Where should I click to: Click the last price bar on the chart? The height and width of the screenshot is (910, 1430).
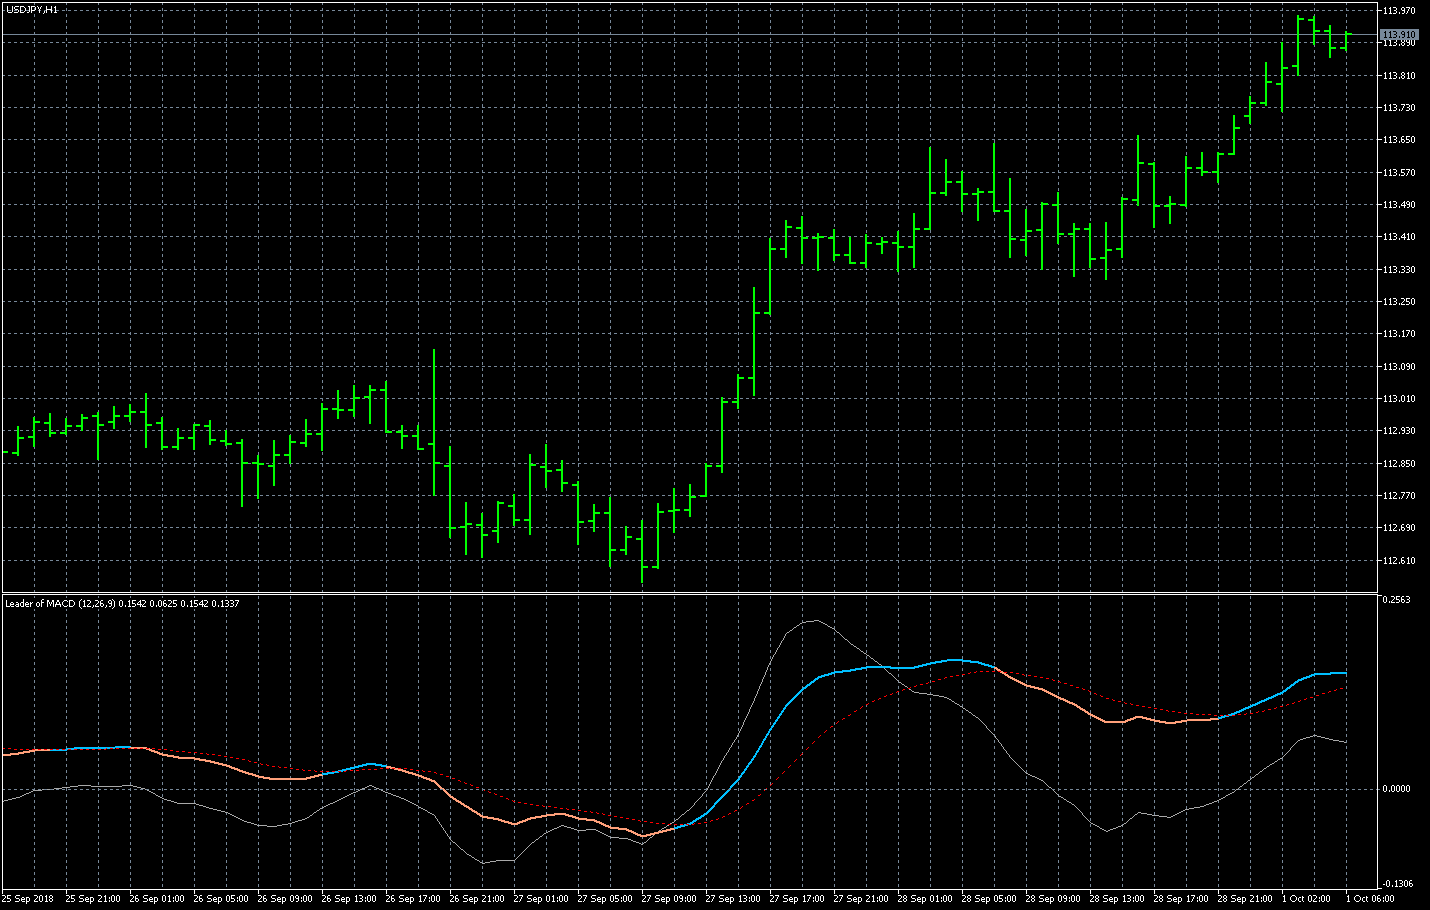coord(1346,41)
